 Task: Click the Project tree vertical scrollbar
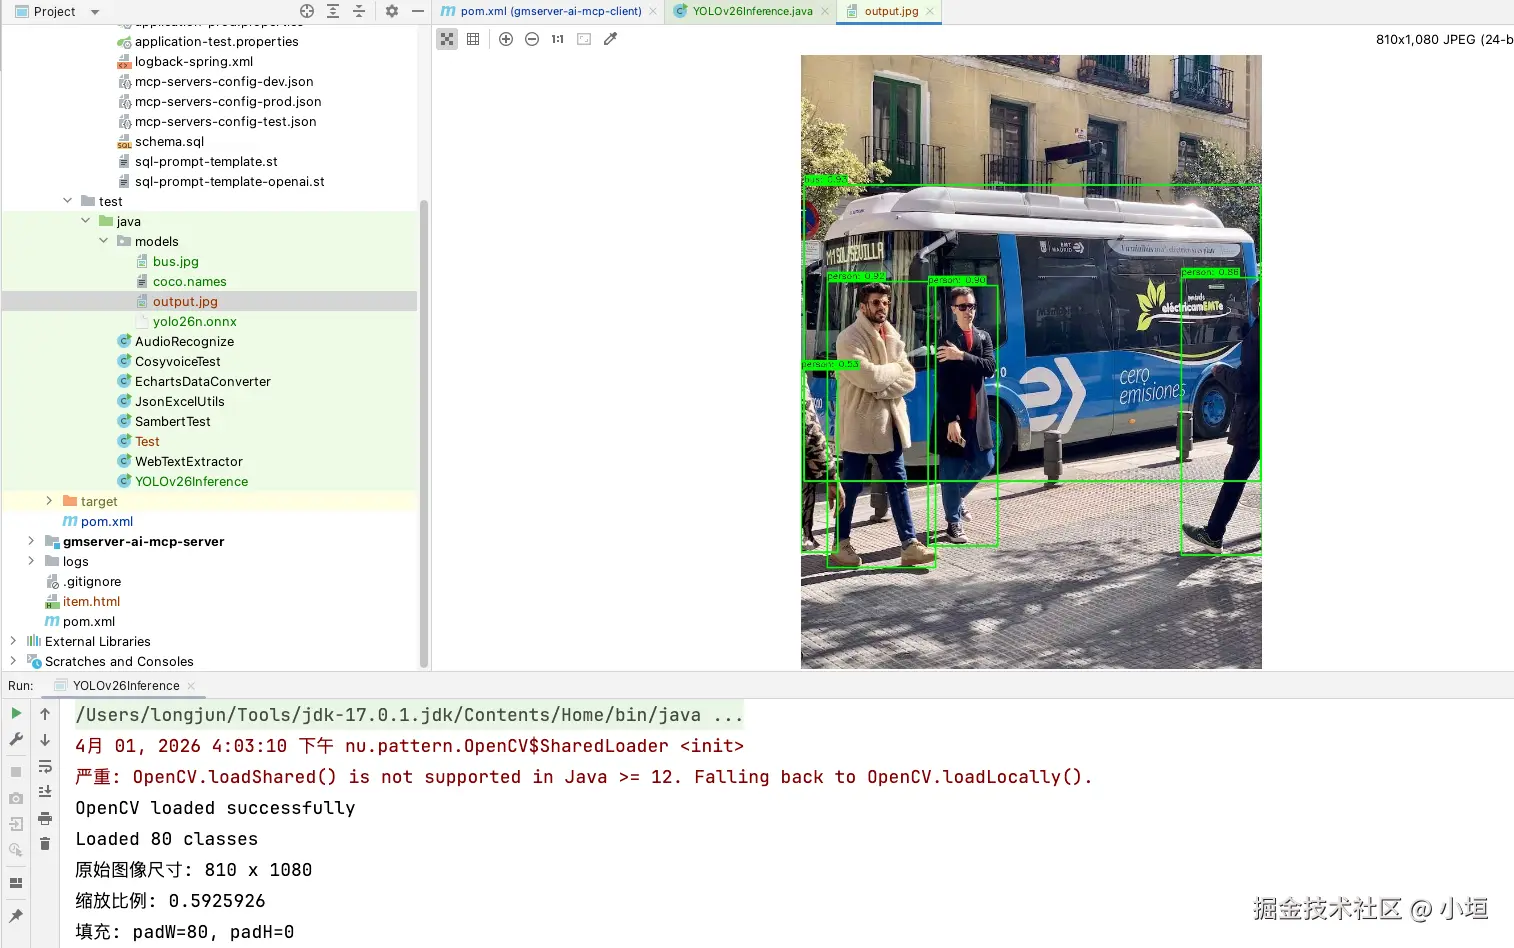point(424,434)
